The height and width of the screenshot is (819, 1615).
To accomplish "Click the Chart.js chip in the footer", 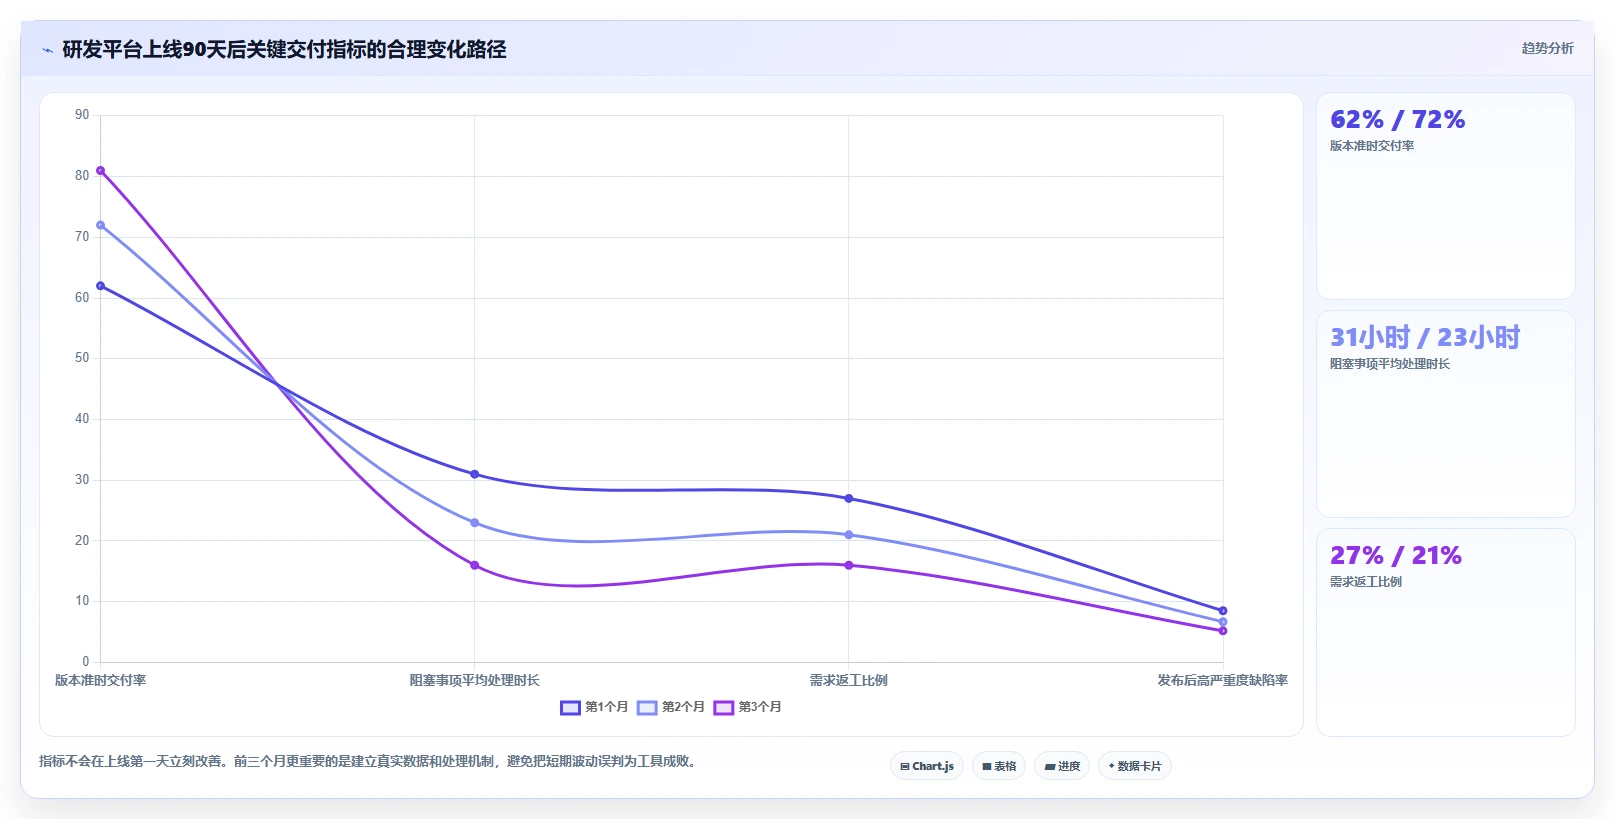I will 927,766.
